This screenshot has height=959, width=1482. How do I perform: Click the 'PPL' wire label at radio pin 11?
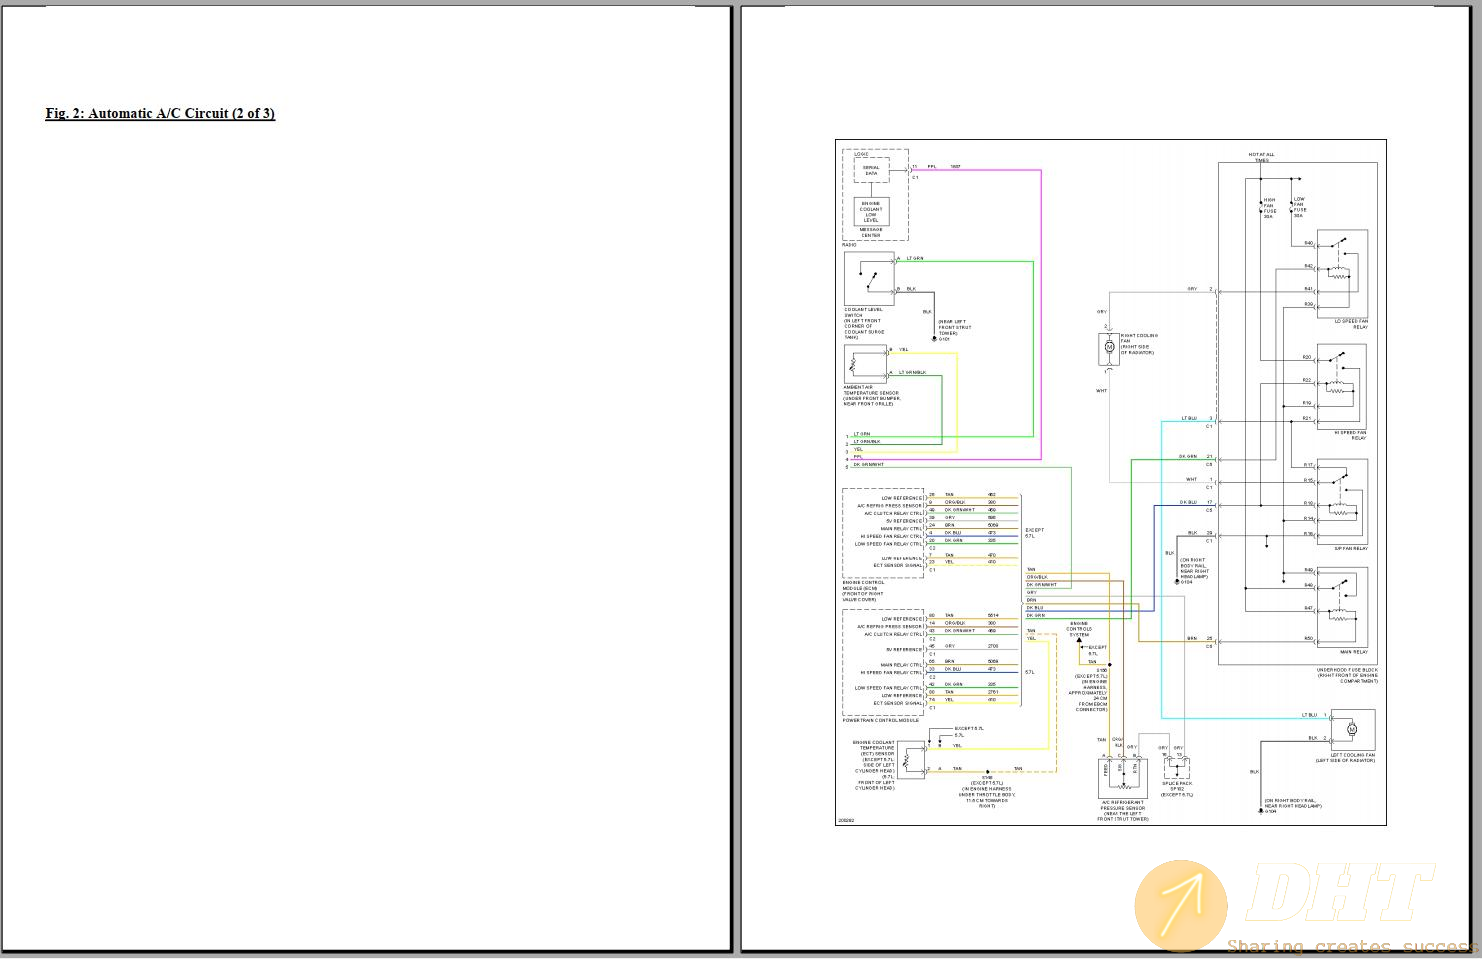932,166
